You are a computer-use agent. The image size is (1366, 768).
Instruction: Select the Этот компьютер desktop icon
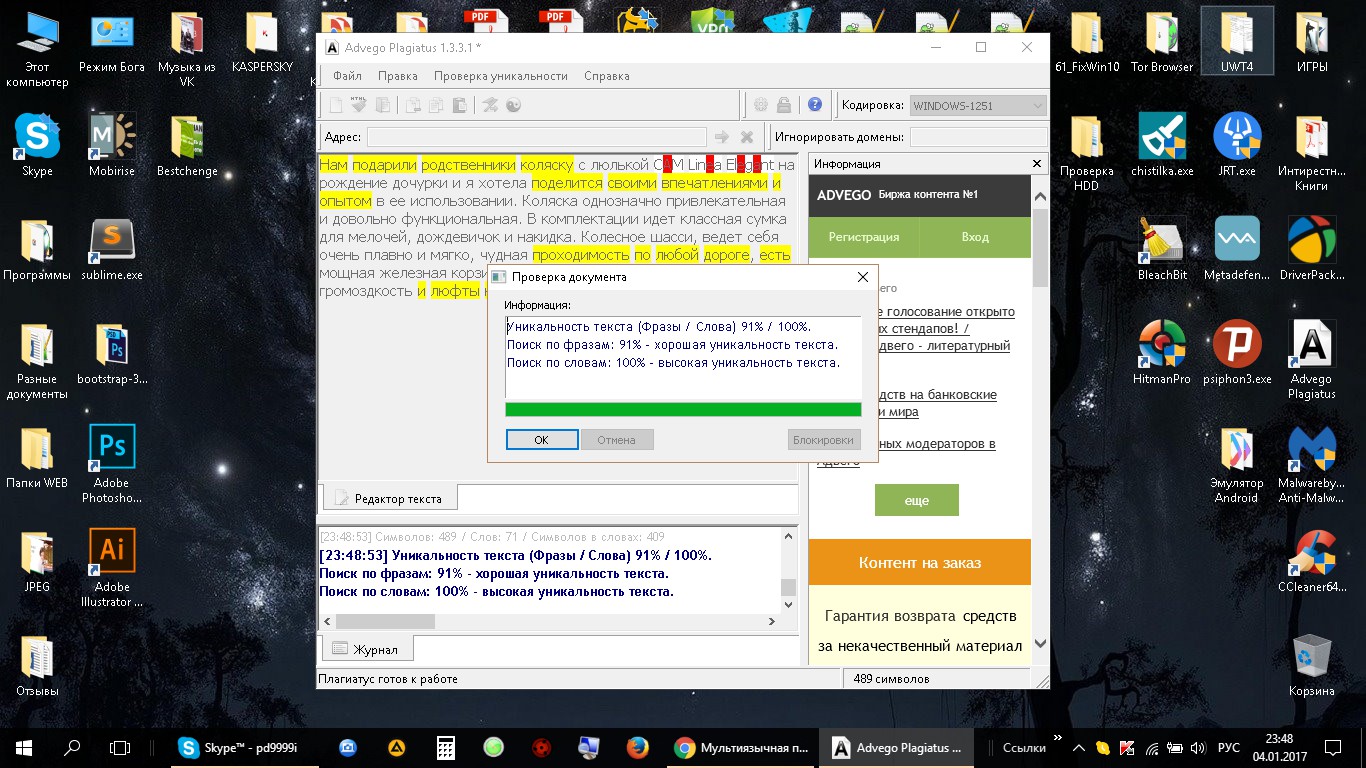(37, 49)
